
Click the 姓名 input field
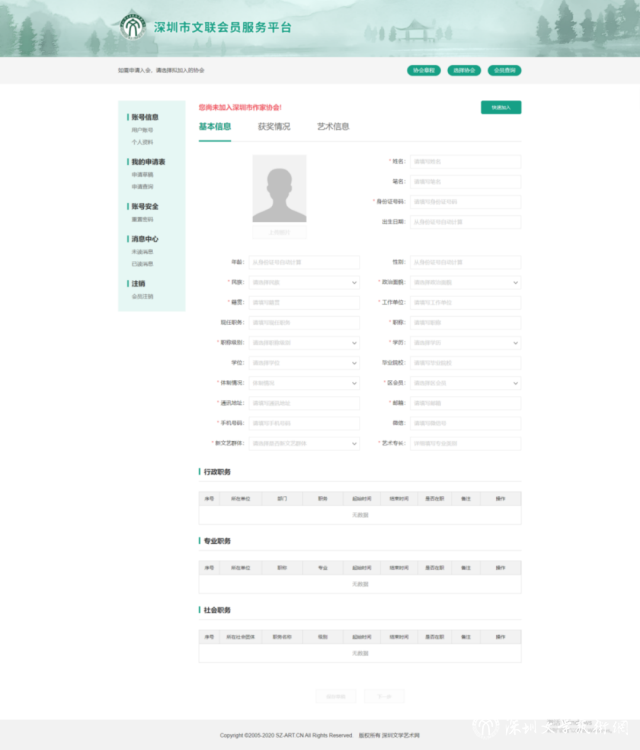click(x=465, y=161)
